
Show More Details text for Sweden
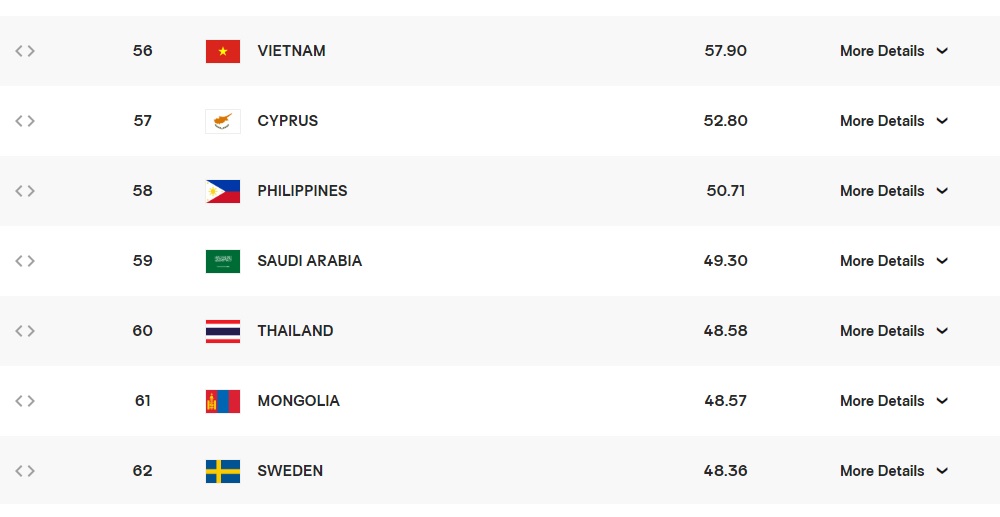pos(882,471)
